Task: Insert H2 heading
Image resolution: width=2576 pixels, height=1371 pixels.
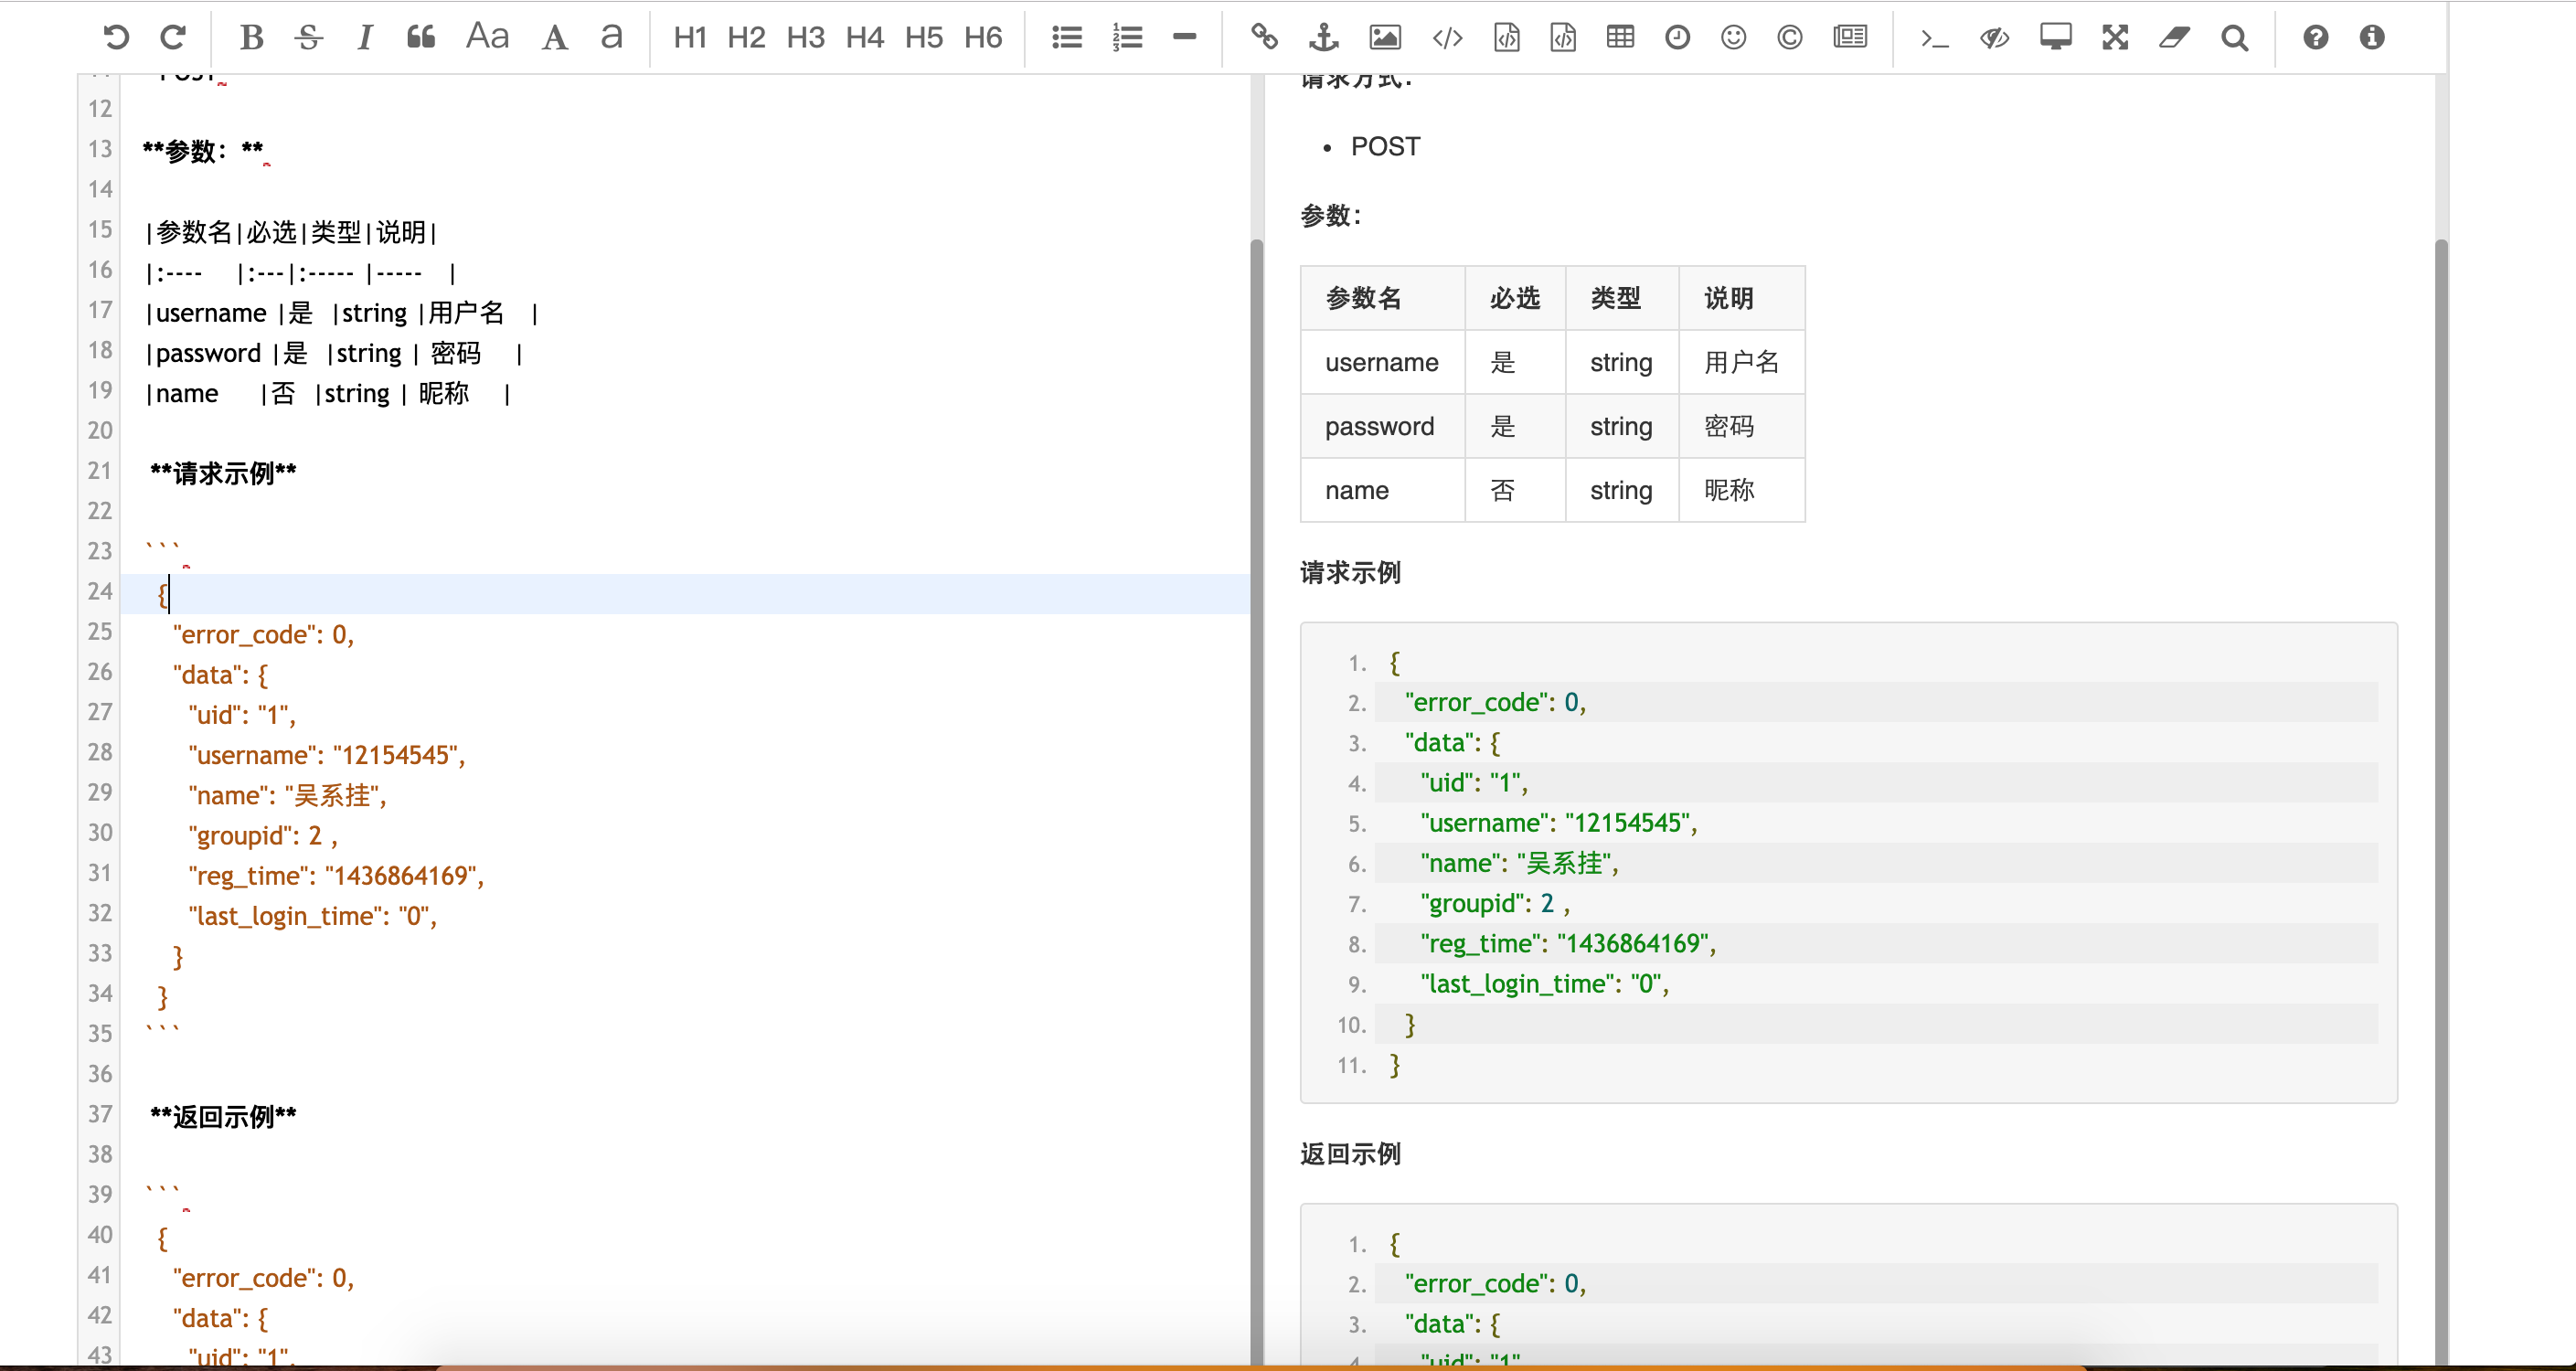Action: [746, 38]
